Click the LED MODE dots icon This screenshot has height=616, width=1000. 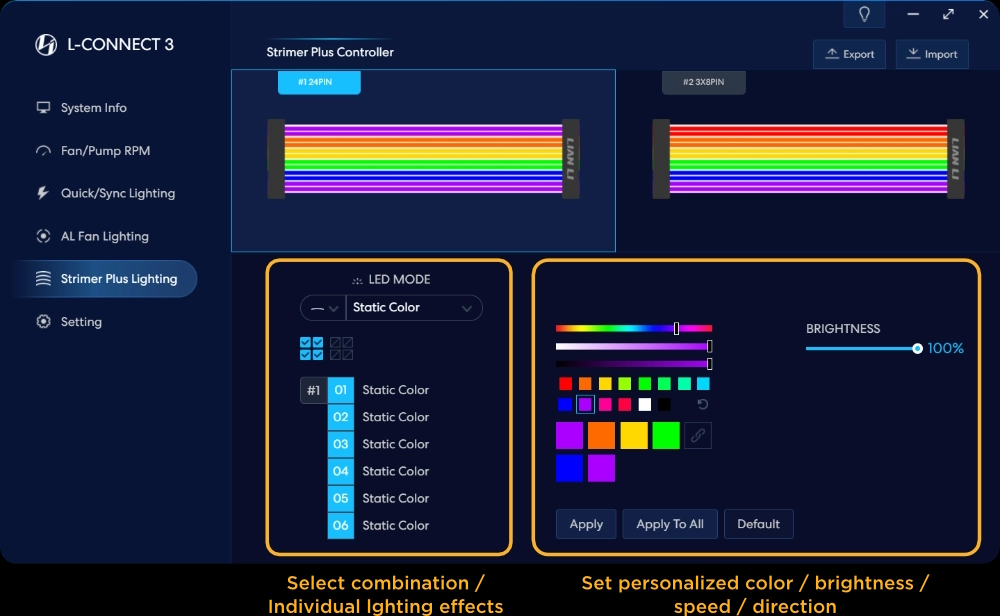pos(357,281)
